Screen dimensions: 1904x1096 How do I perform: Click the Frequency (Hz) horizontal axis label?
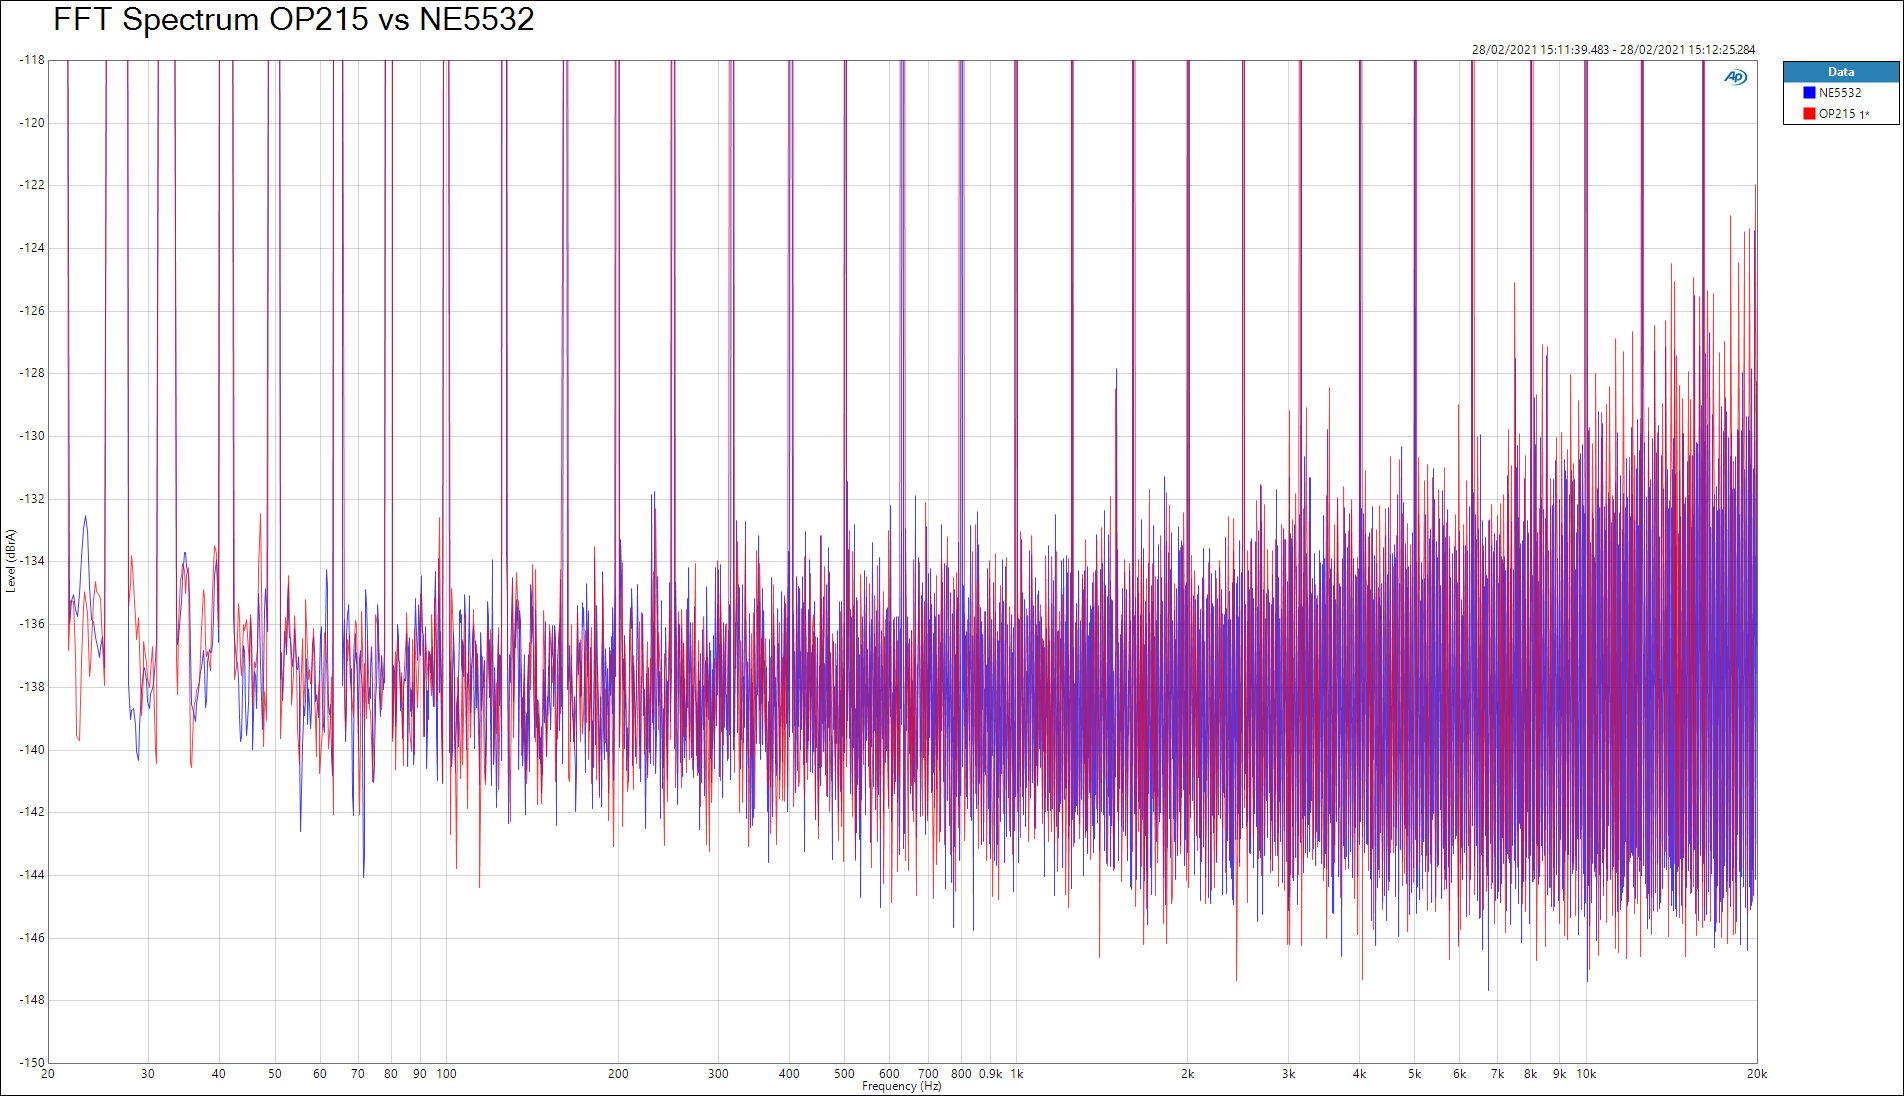(x=901, y=1086)
